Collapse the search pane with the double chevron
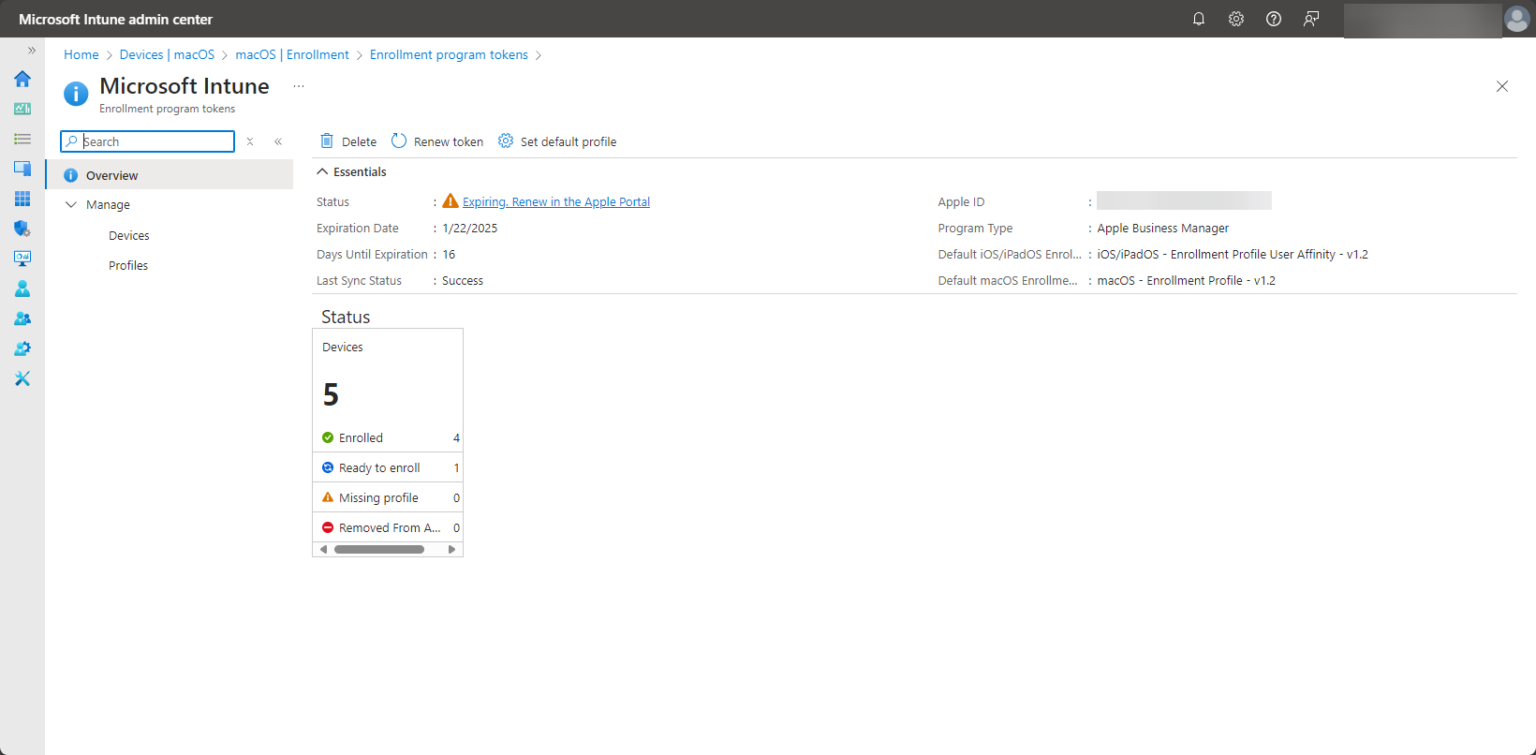Viewport: 1536px width, 755px height. coord(278,141)
